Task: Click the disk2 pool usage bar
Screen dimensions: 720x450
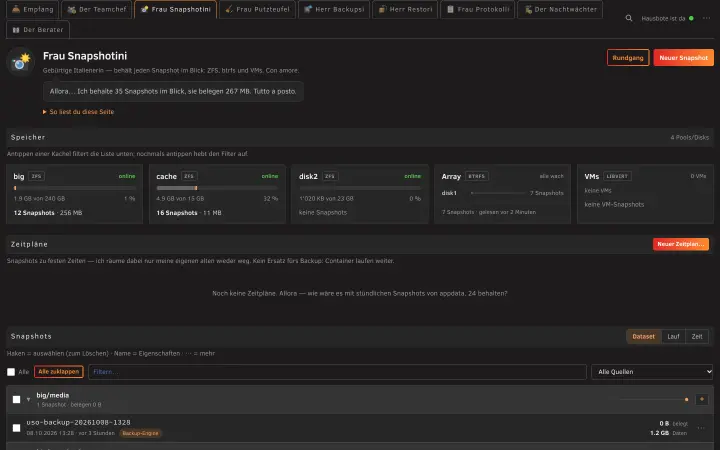Action: pyautogui.click(x=360, y=188)
